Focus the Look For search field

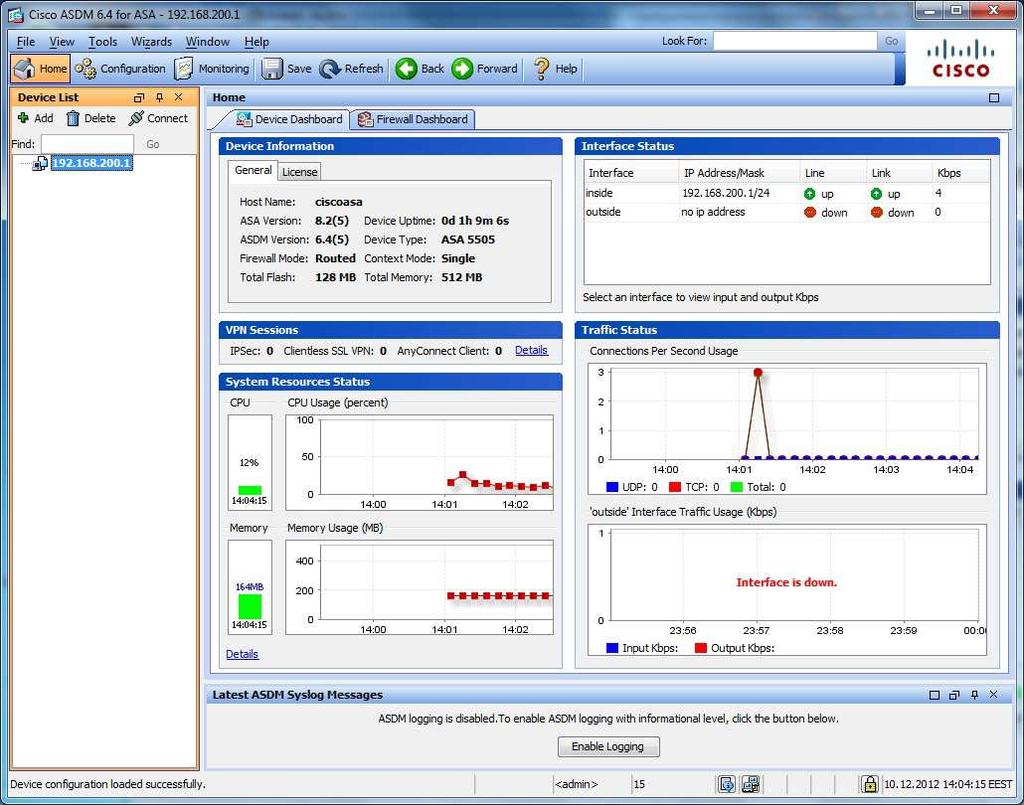tap(795, 41)
